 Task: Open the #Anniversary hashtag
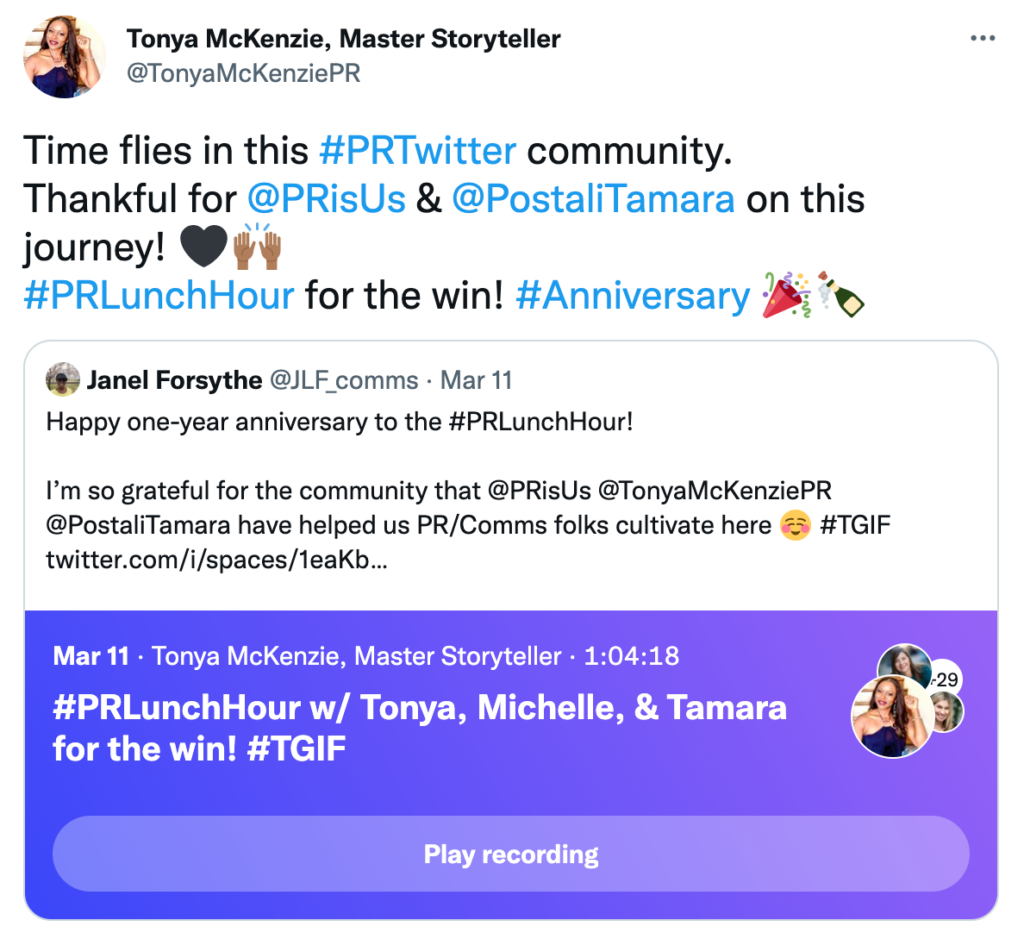click(x=633, y=296)
